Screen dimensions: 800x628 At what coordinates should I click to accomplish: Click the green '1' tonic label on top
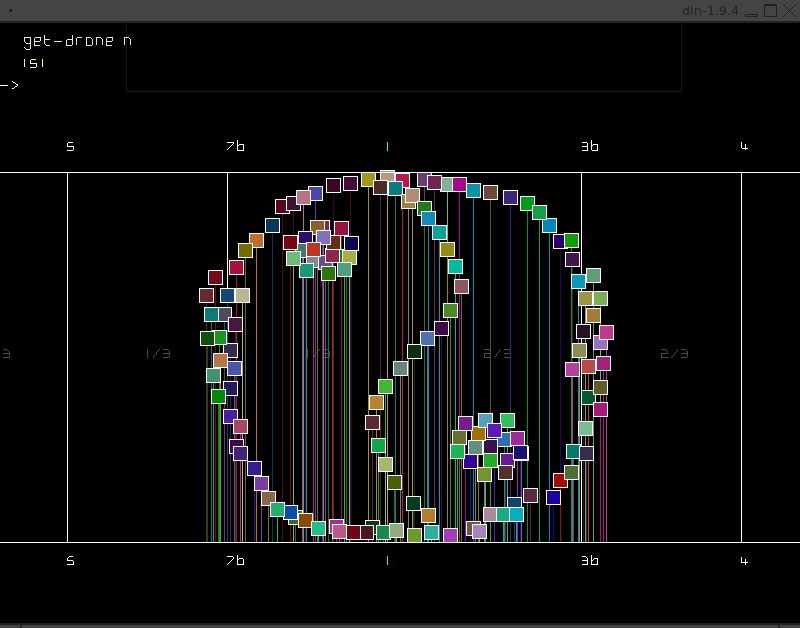[x=387, y=146]
